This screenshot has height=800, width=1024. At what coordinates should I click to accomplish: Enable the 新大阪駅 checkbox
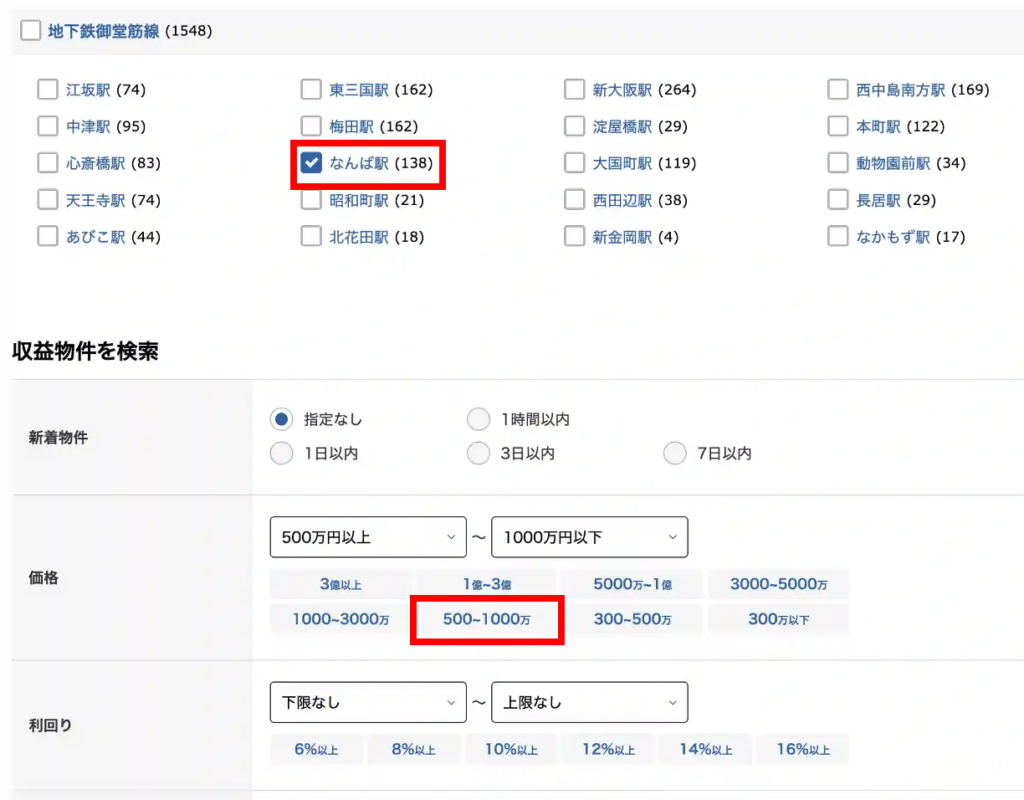pyautogui.click(x=574, y=90)
